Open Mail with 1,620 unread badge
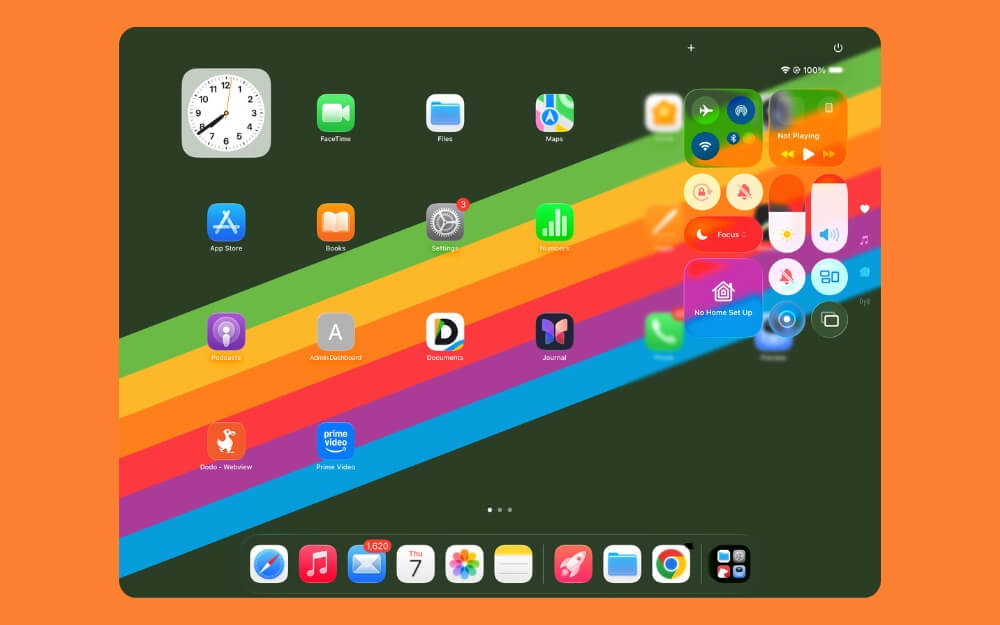1000x625 pixels. pos(367,564)
